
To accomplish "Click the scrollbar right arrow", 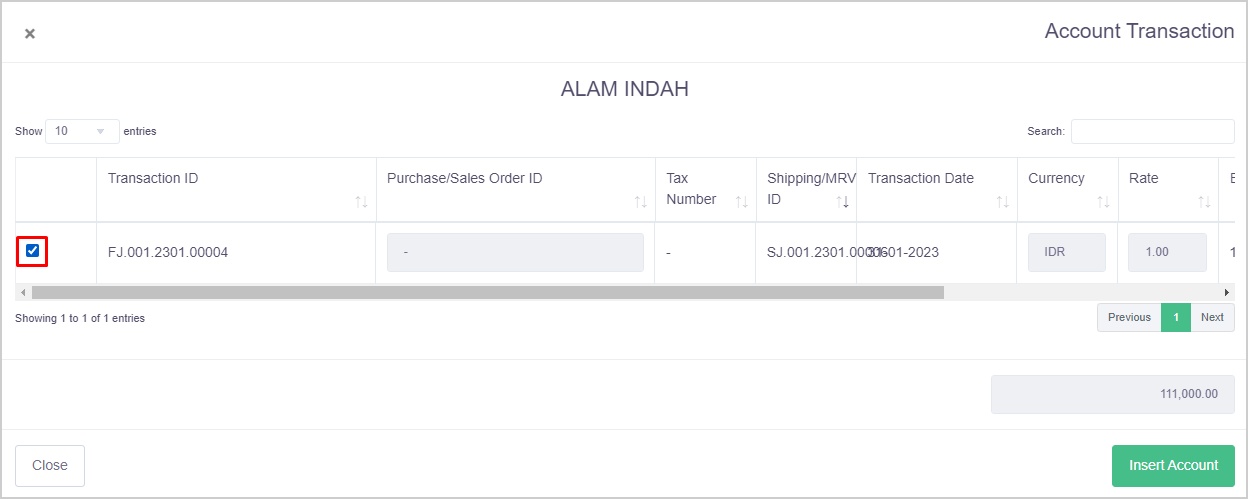I will (x=1227, y=292).
